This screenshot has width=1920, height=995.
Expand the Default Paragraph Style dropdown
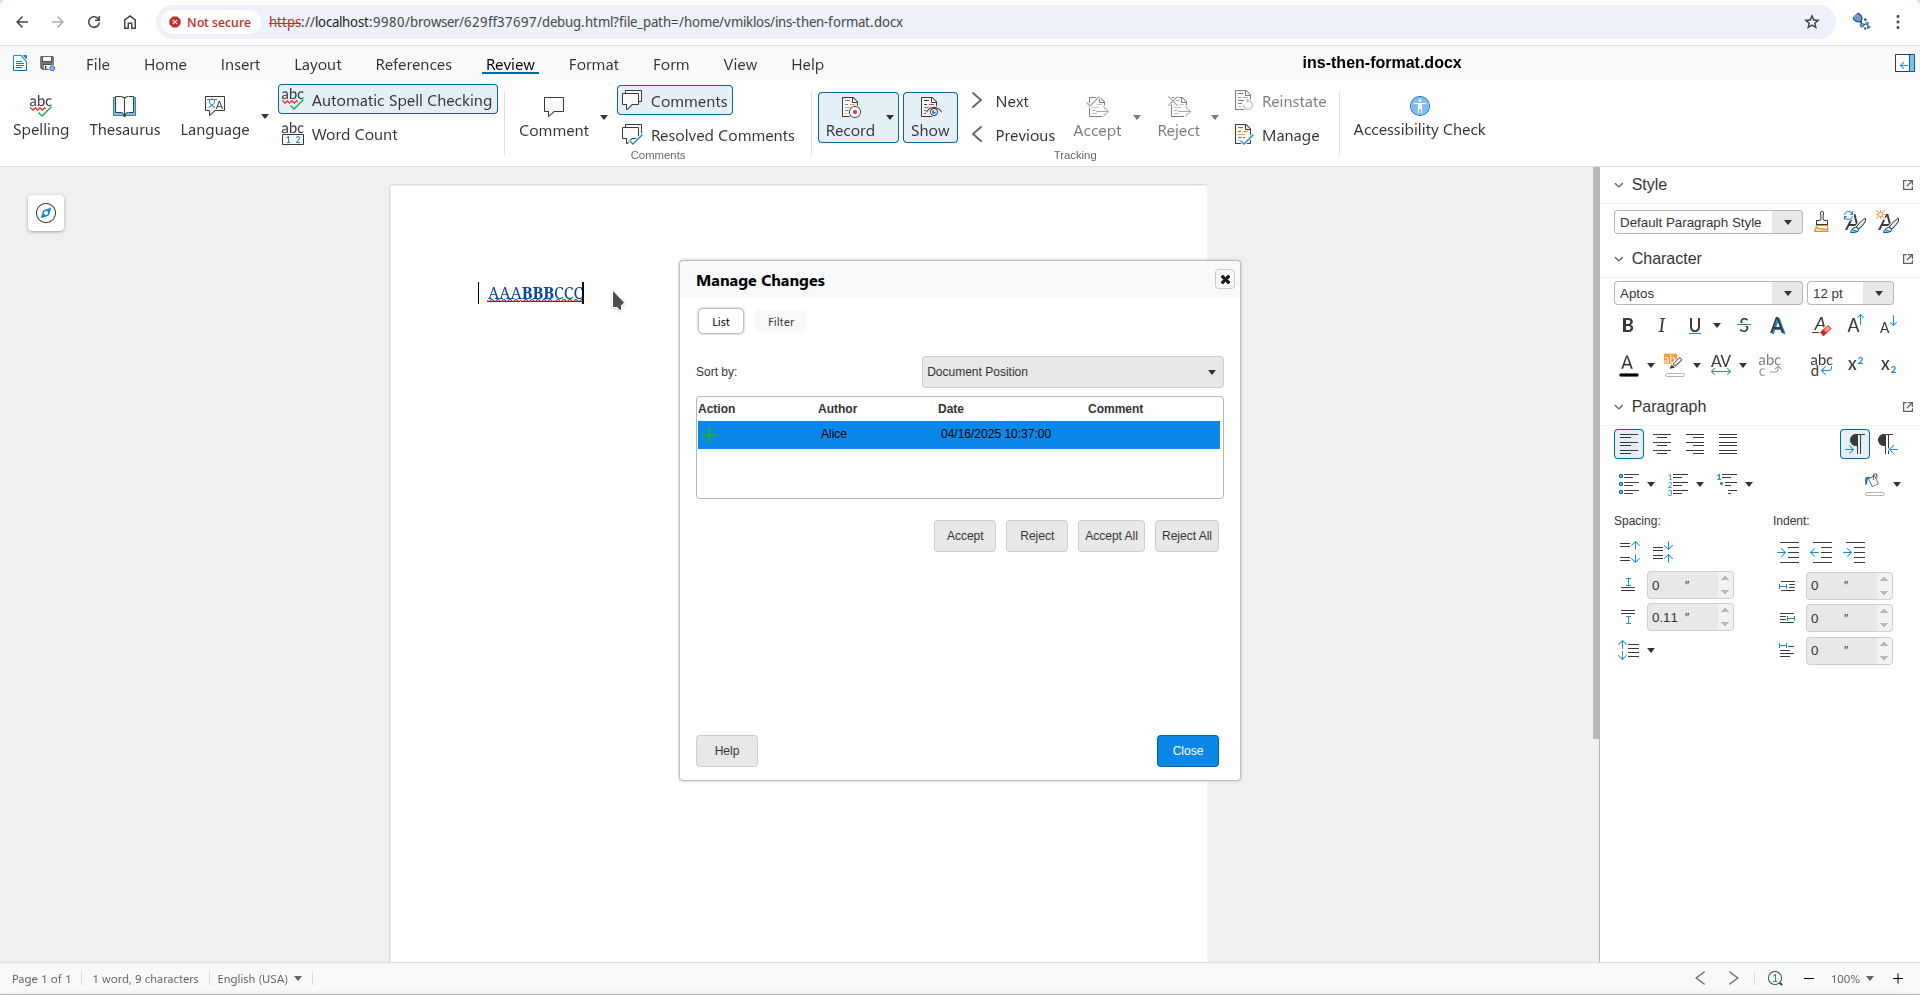[1788, 223]
